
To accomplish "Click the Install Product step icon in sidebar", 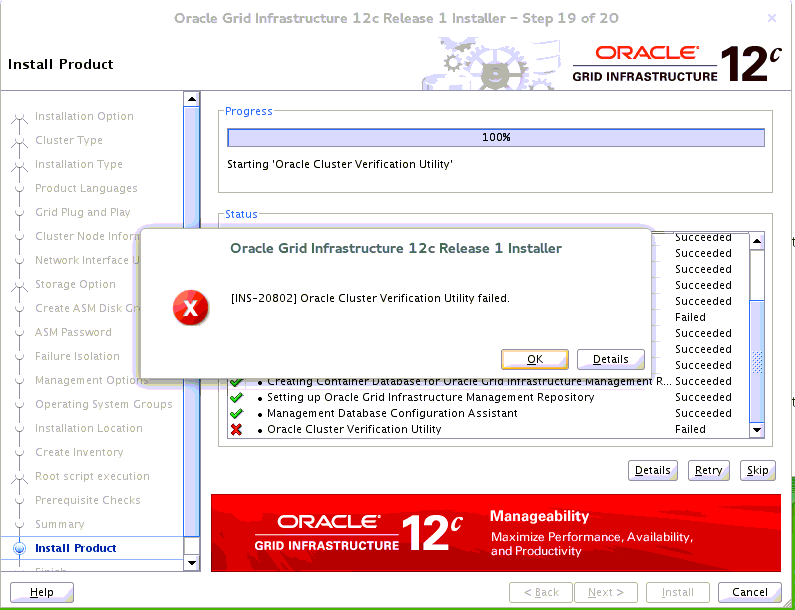I will pyautogui.click(x=20, y=548).
